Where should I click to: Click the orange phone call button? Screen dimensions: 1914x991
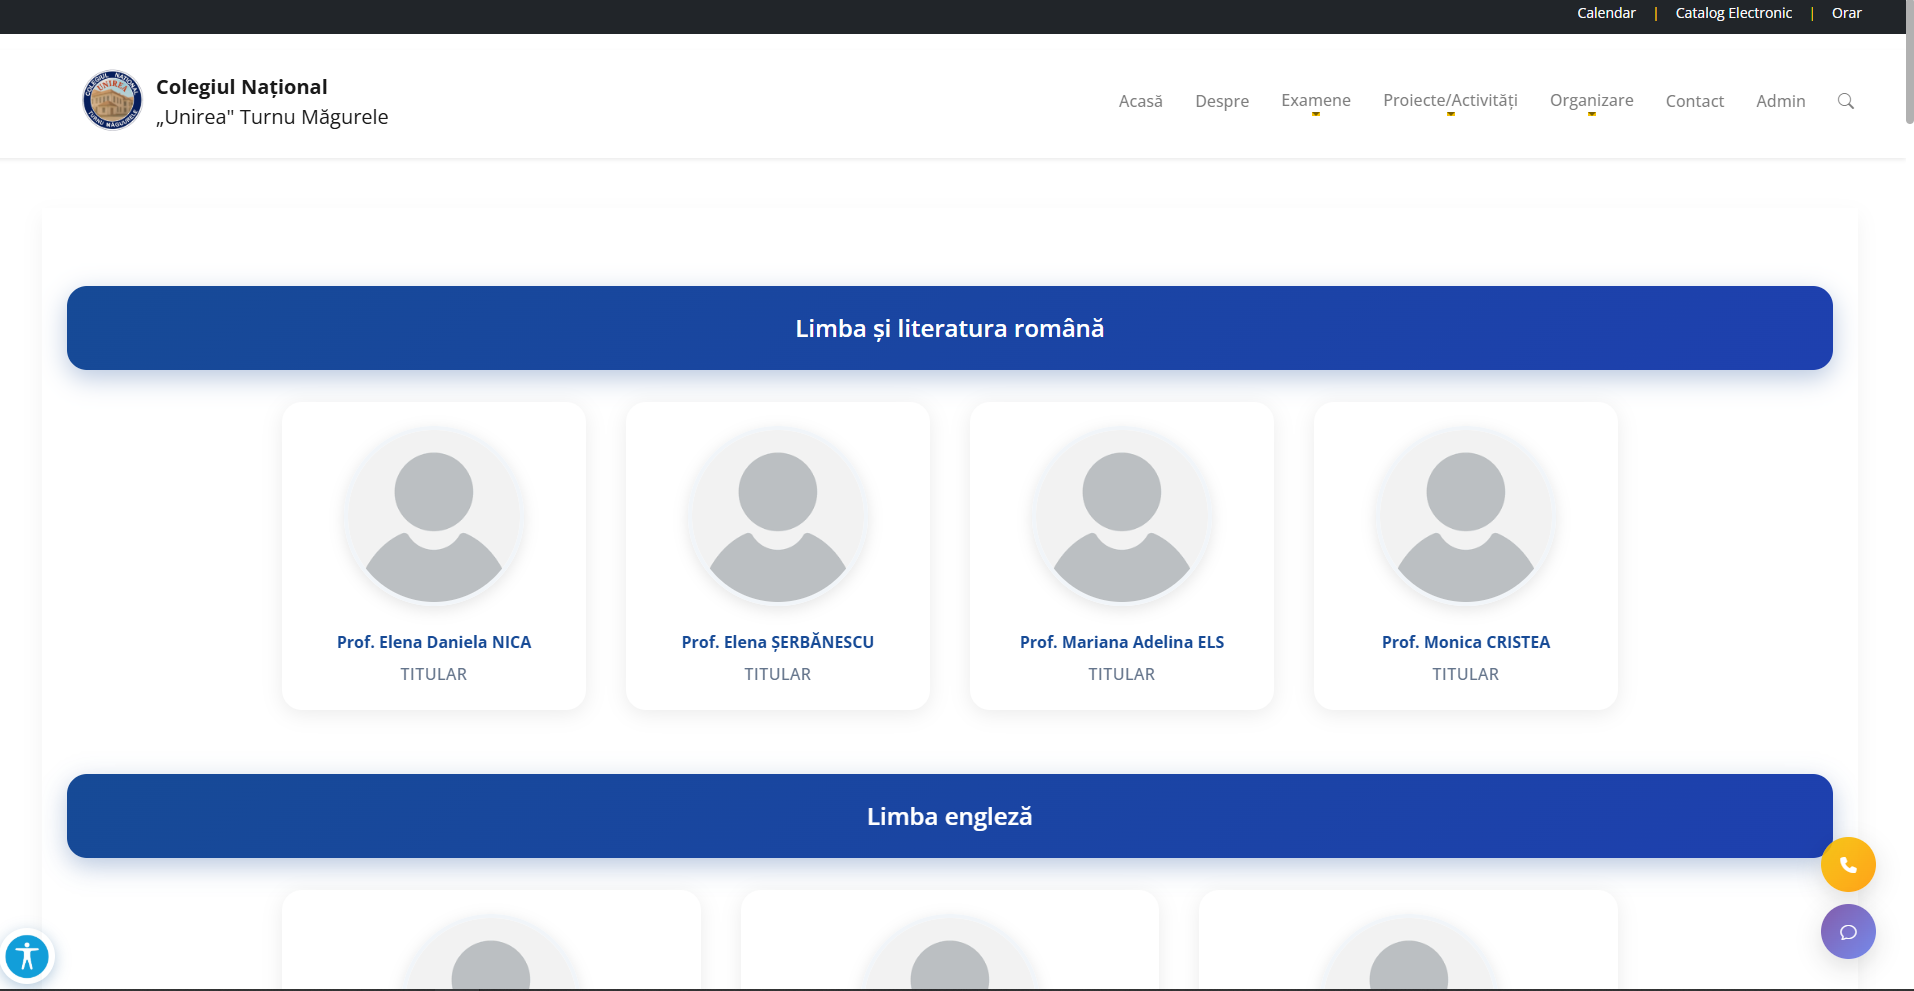click(1848, 864)
